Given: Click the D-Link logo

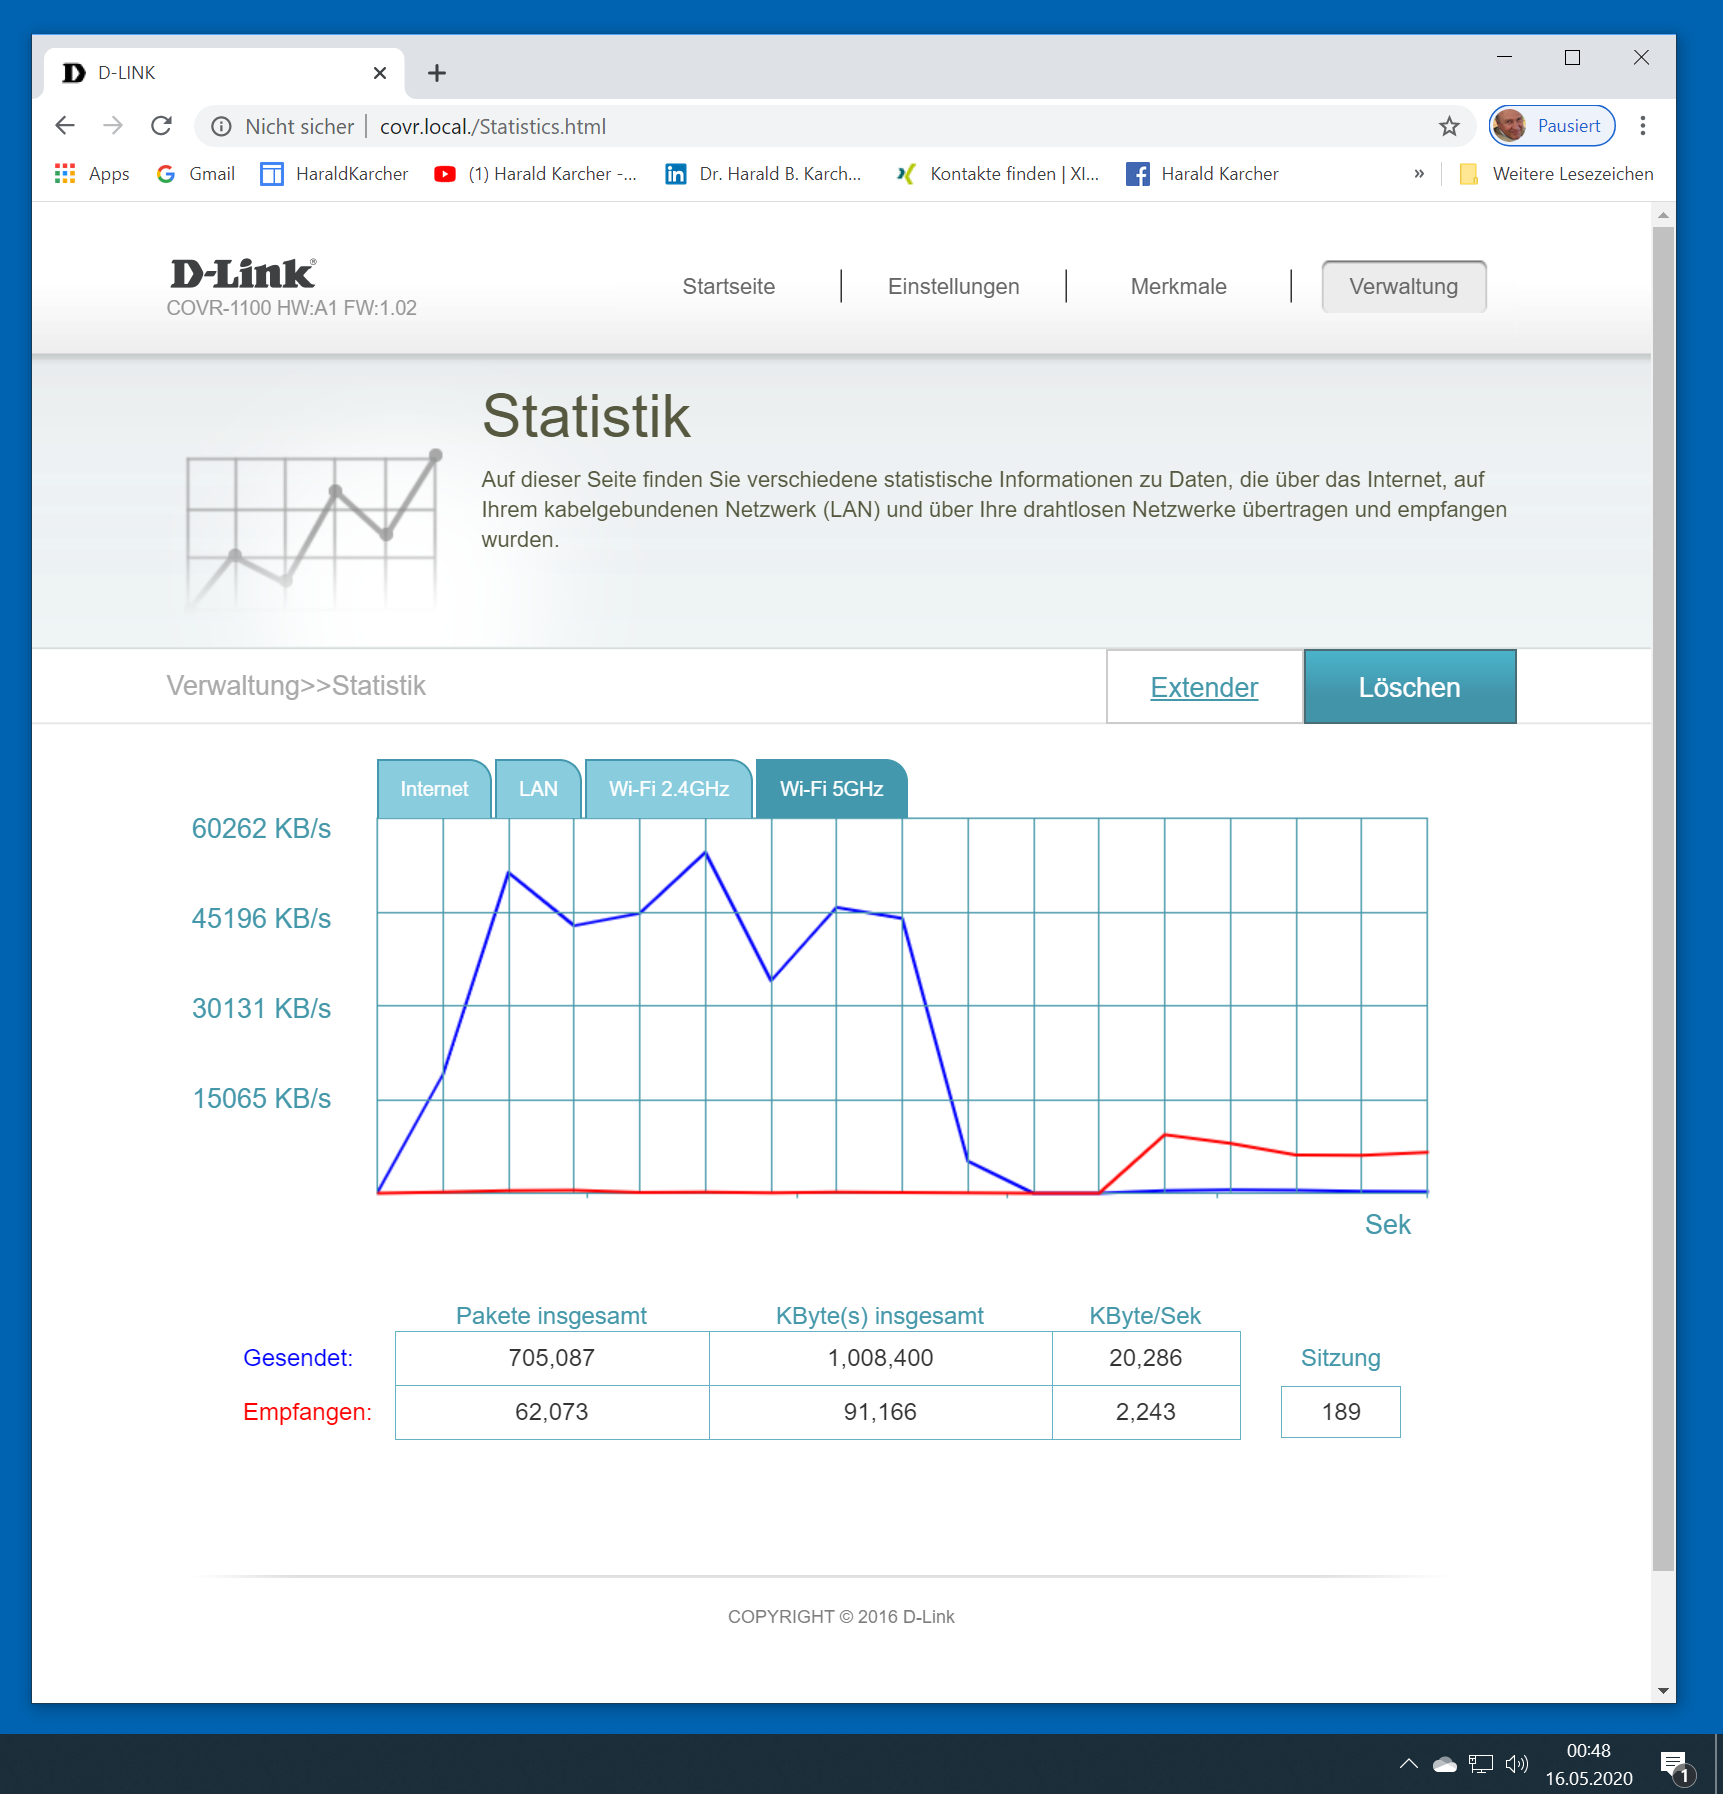Looking at the screenshot, I should click(x=243, y=274).
